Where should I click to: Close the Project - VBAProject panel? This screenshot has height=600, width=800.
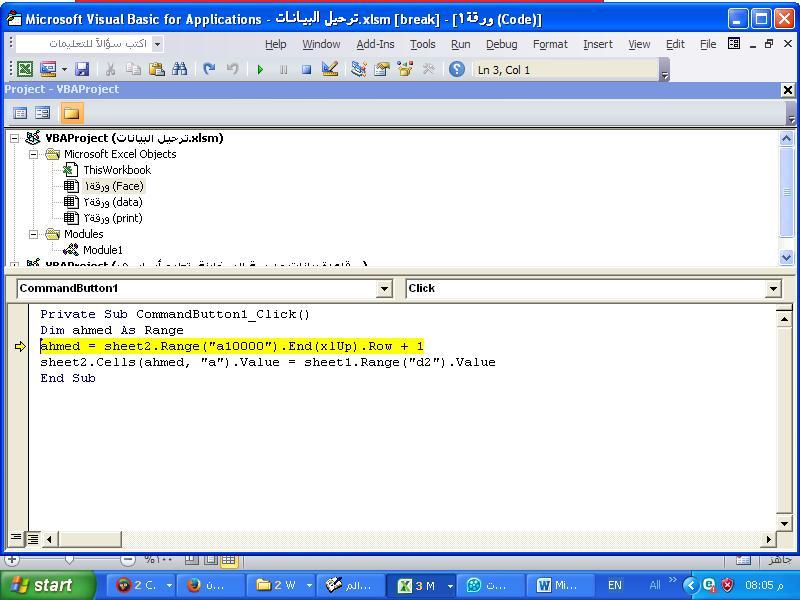[x=788, y=90]
